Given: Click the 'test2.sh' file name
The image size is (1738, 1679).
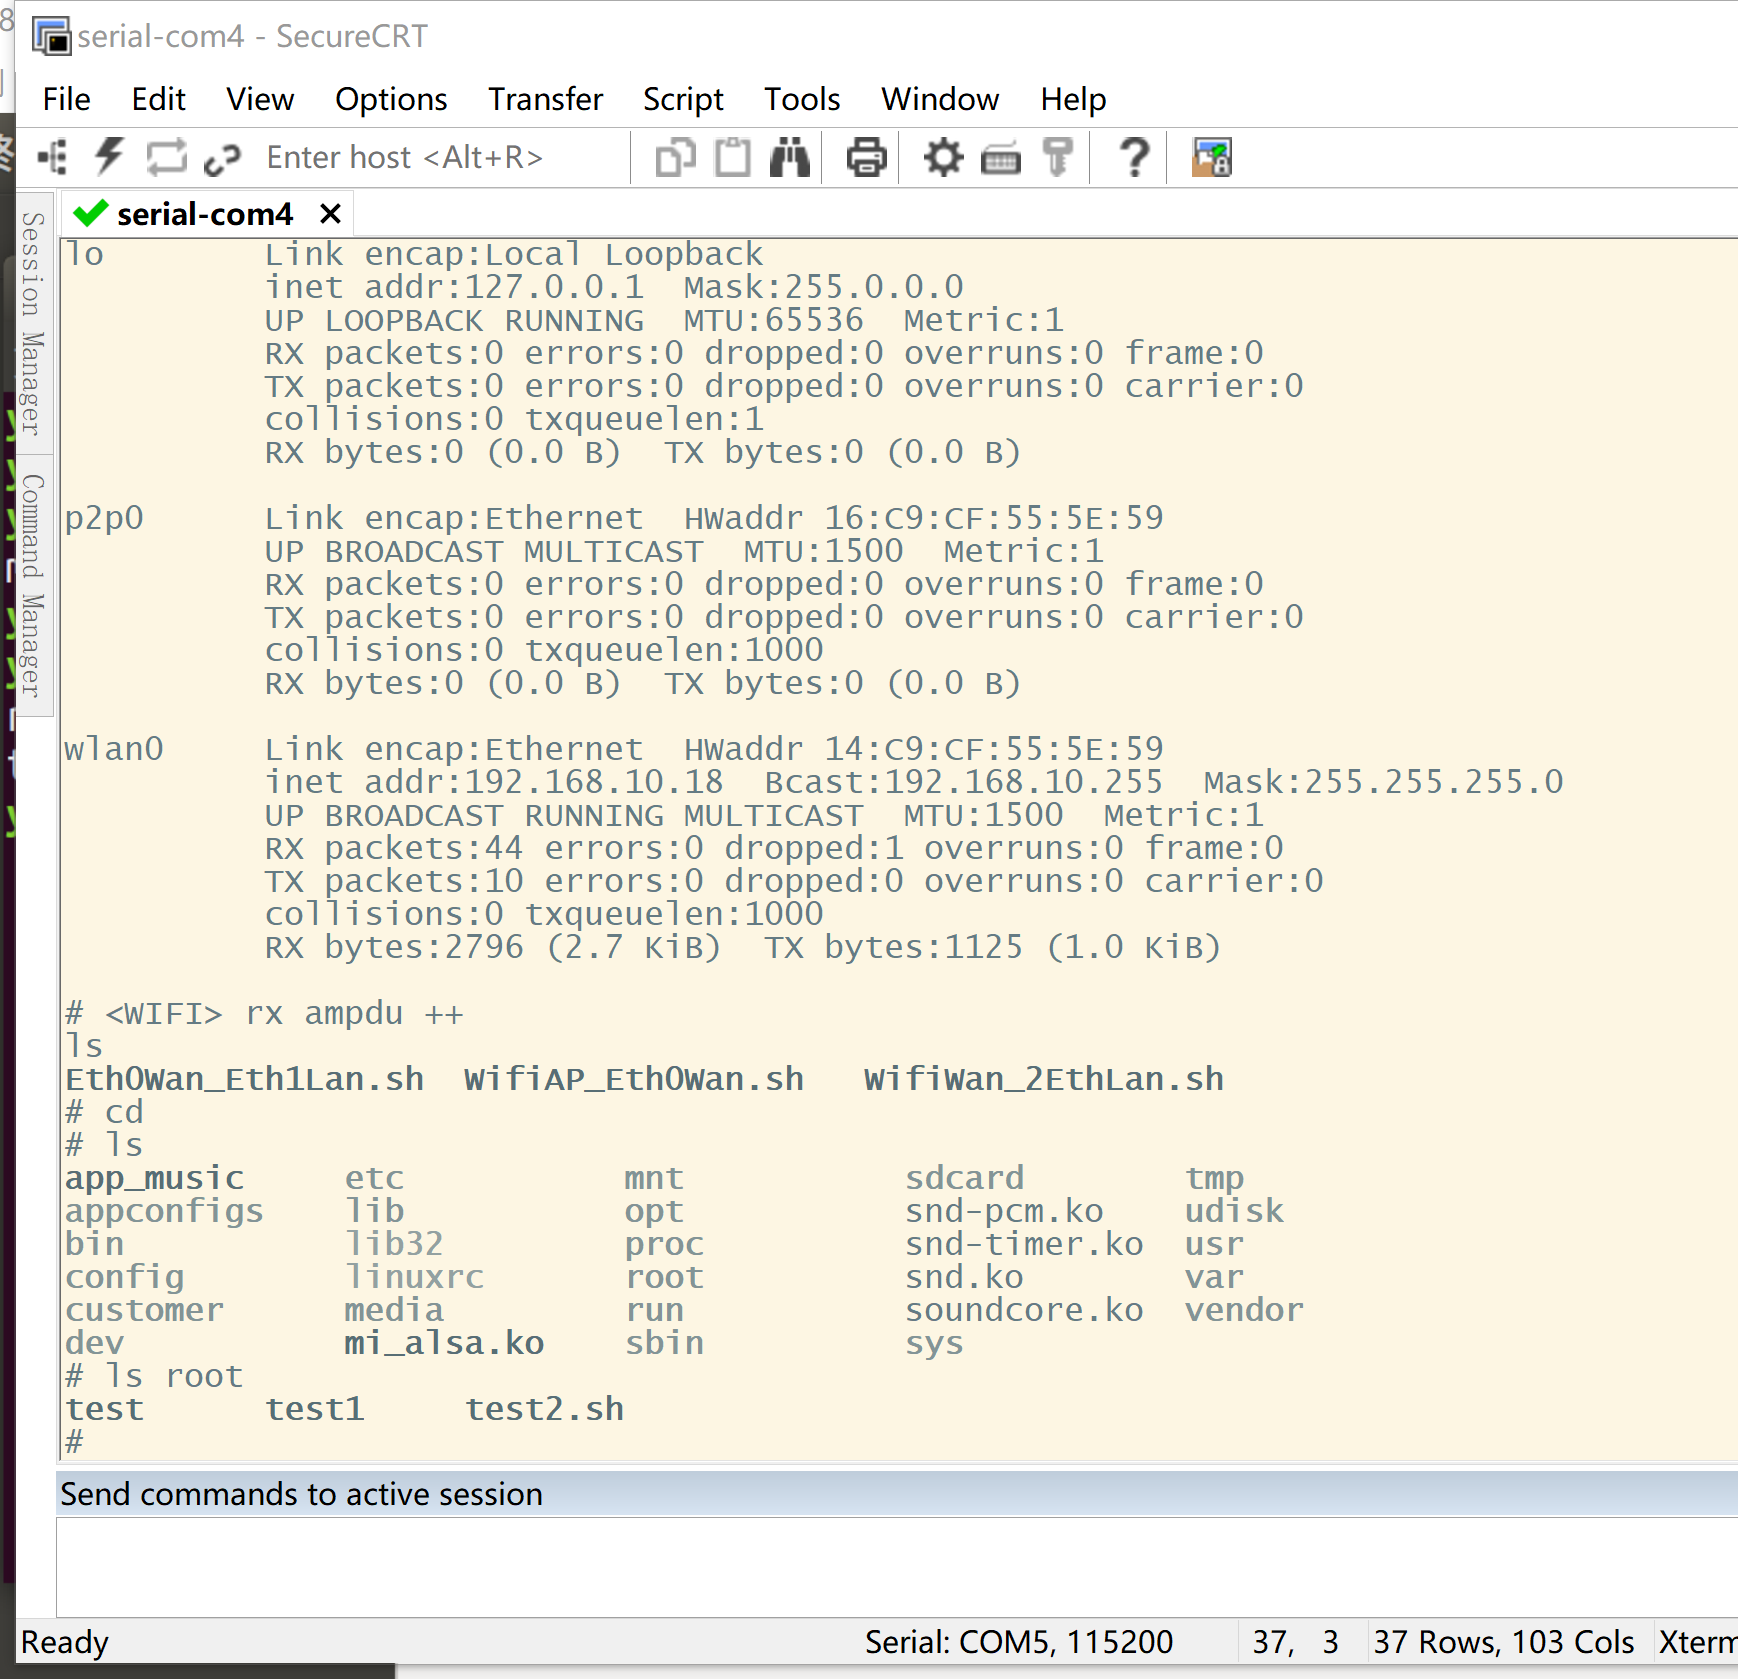Looking at the screenshot, I should [544, 1409].
